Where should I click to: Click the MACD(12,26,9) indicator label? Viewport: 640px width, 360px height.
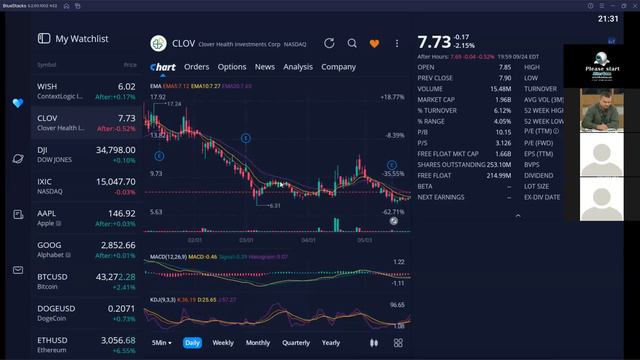pos(168,257)
